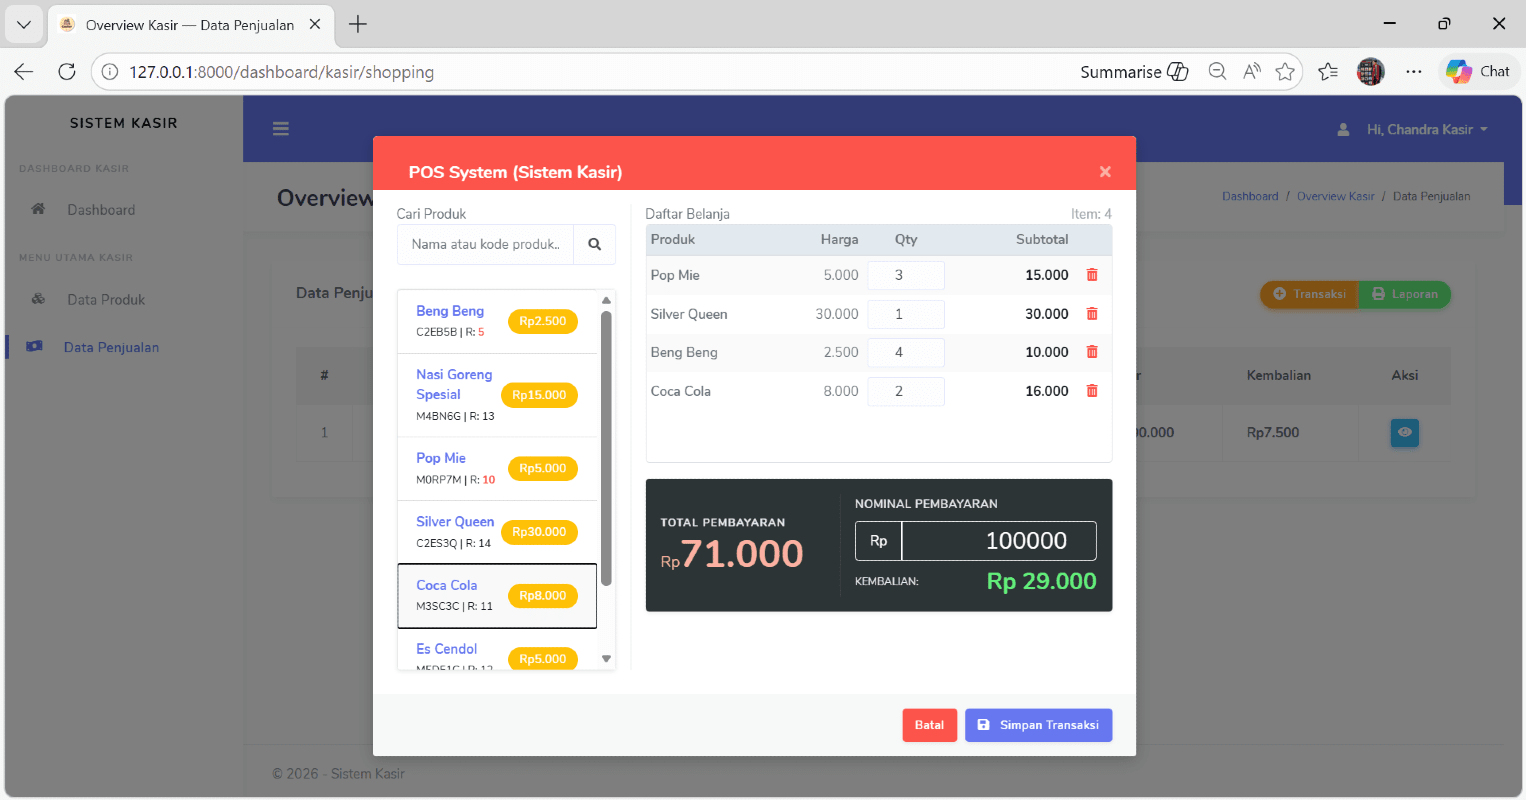Add Nasi Goreng Spesial to the cart
Image resolution: width=1526 pixels, height=800 pixels.
(497, 395)
